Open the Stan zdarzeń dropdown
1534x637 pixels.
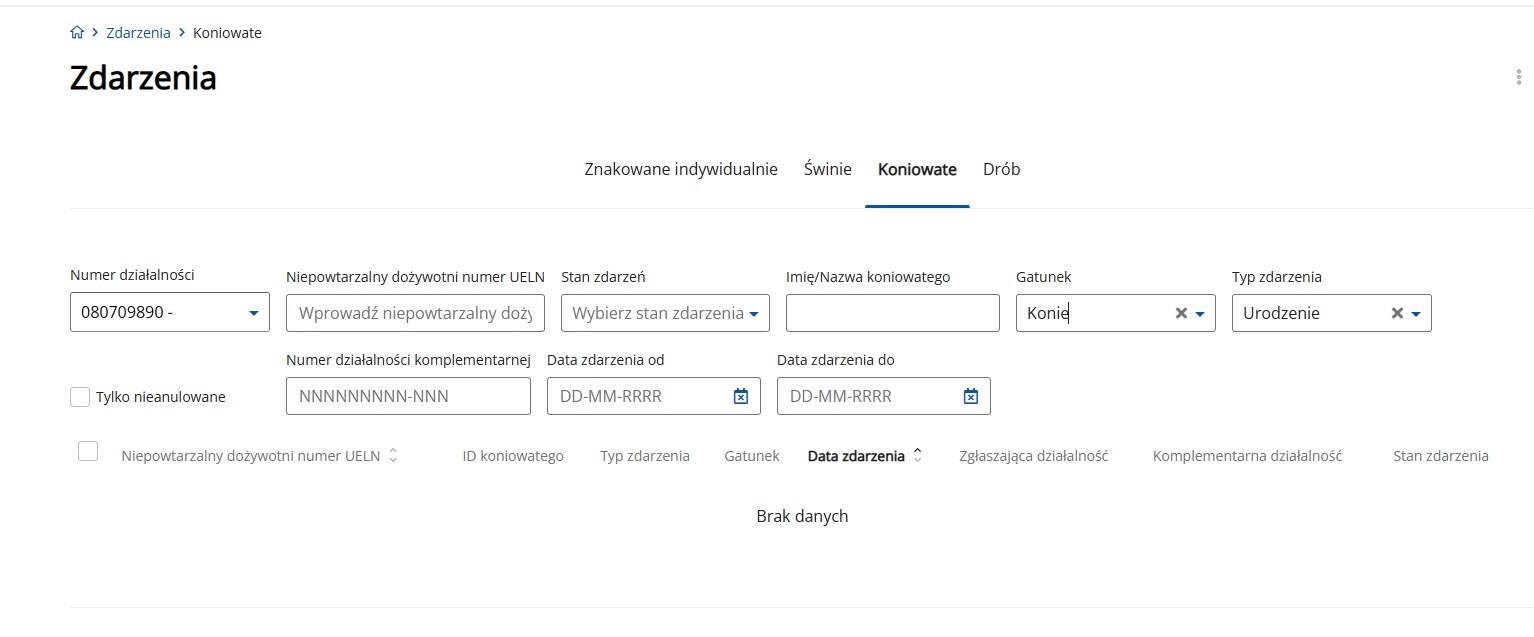click(x=753, y=313)
